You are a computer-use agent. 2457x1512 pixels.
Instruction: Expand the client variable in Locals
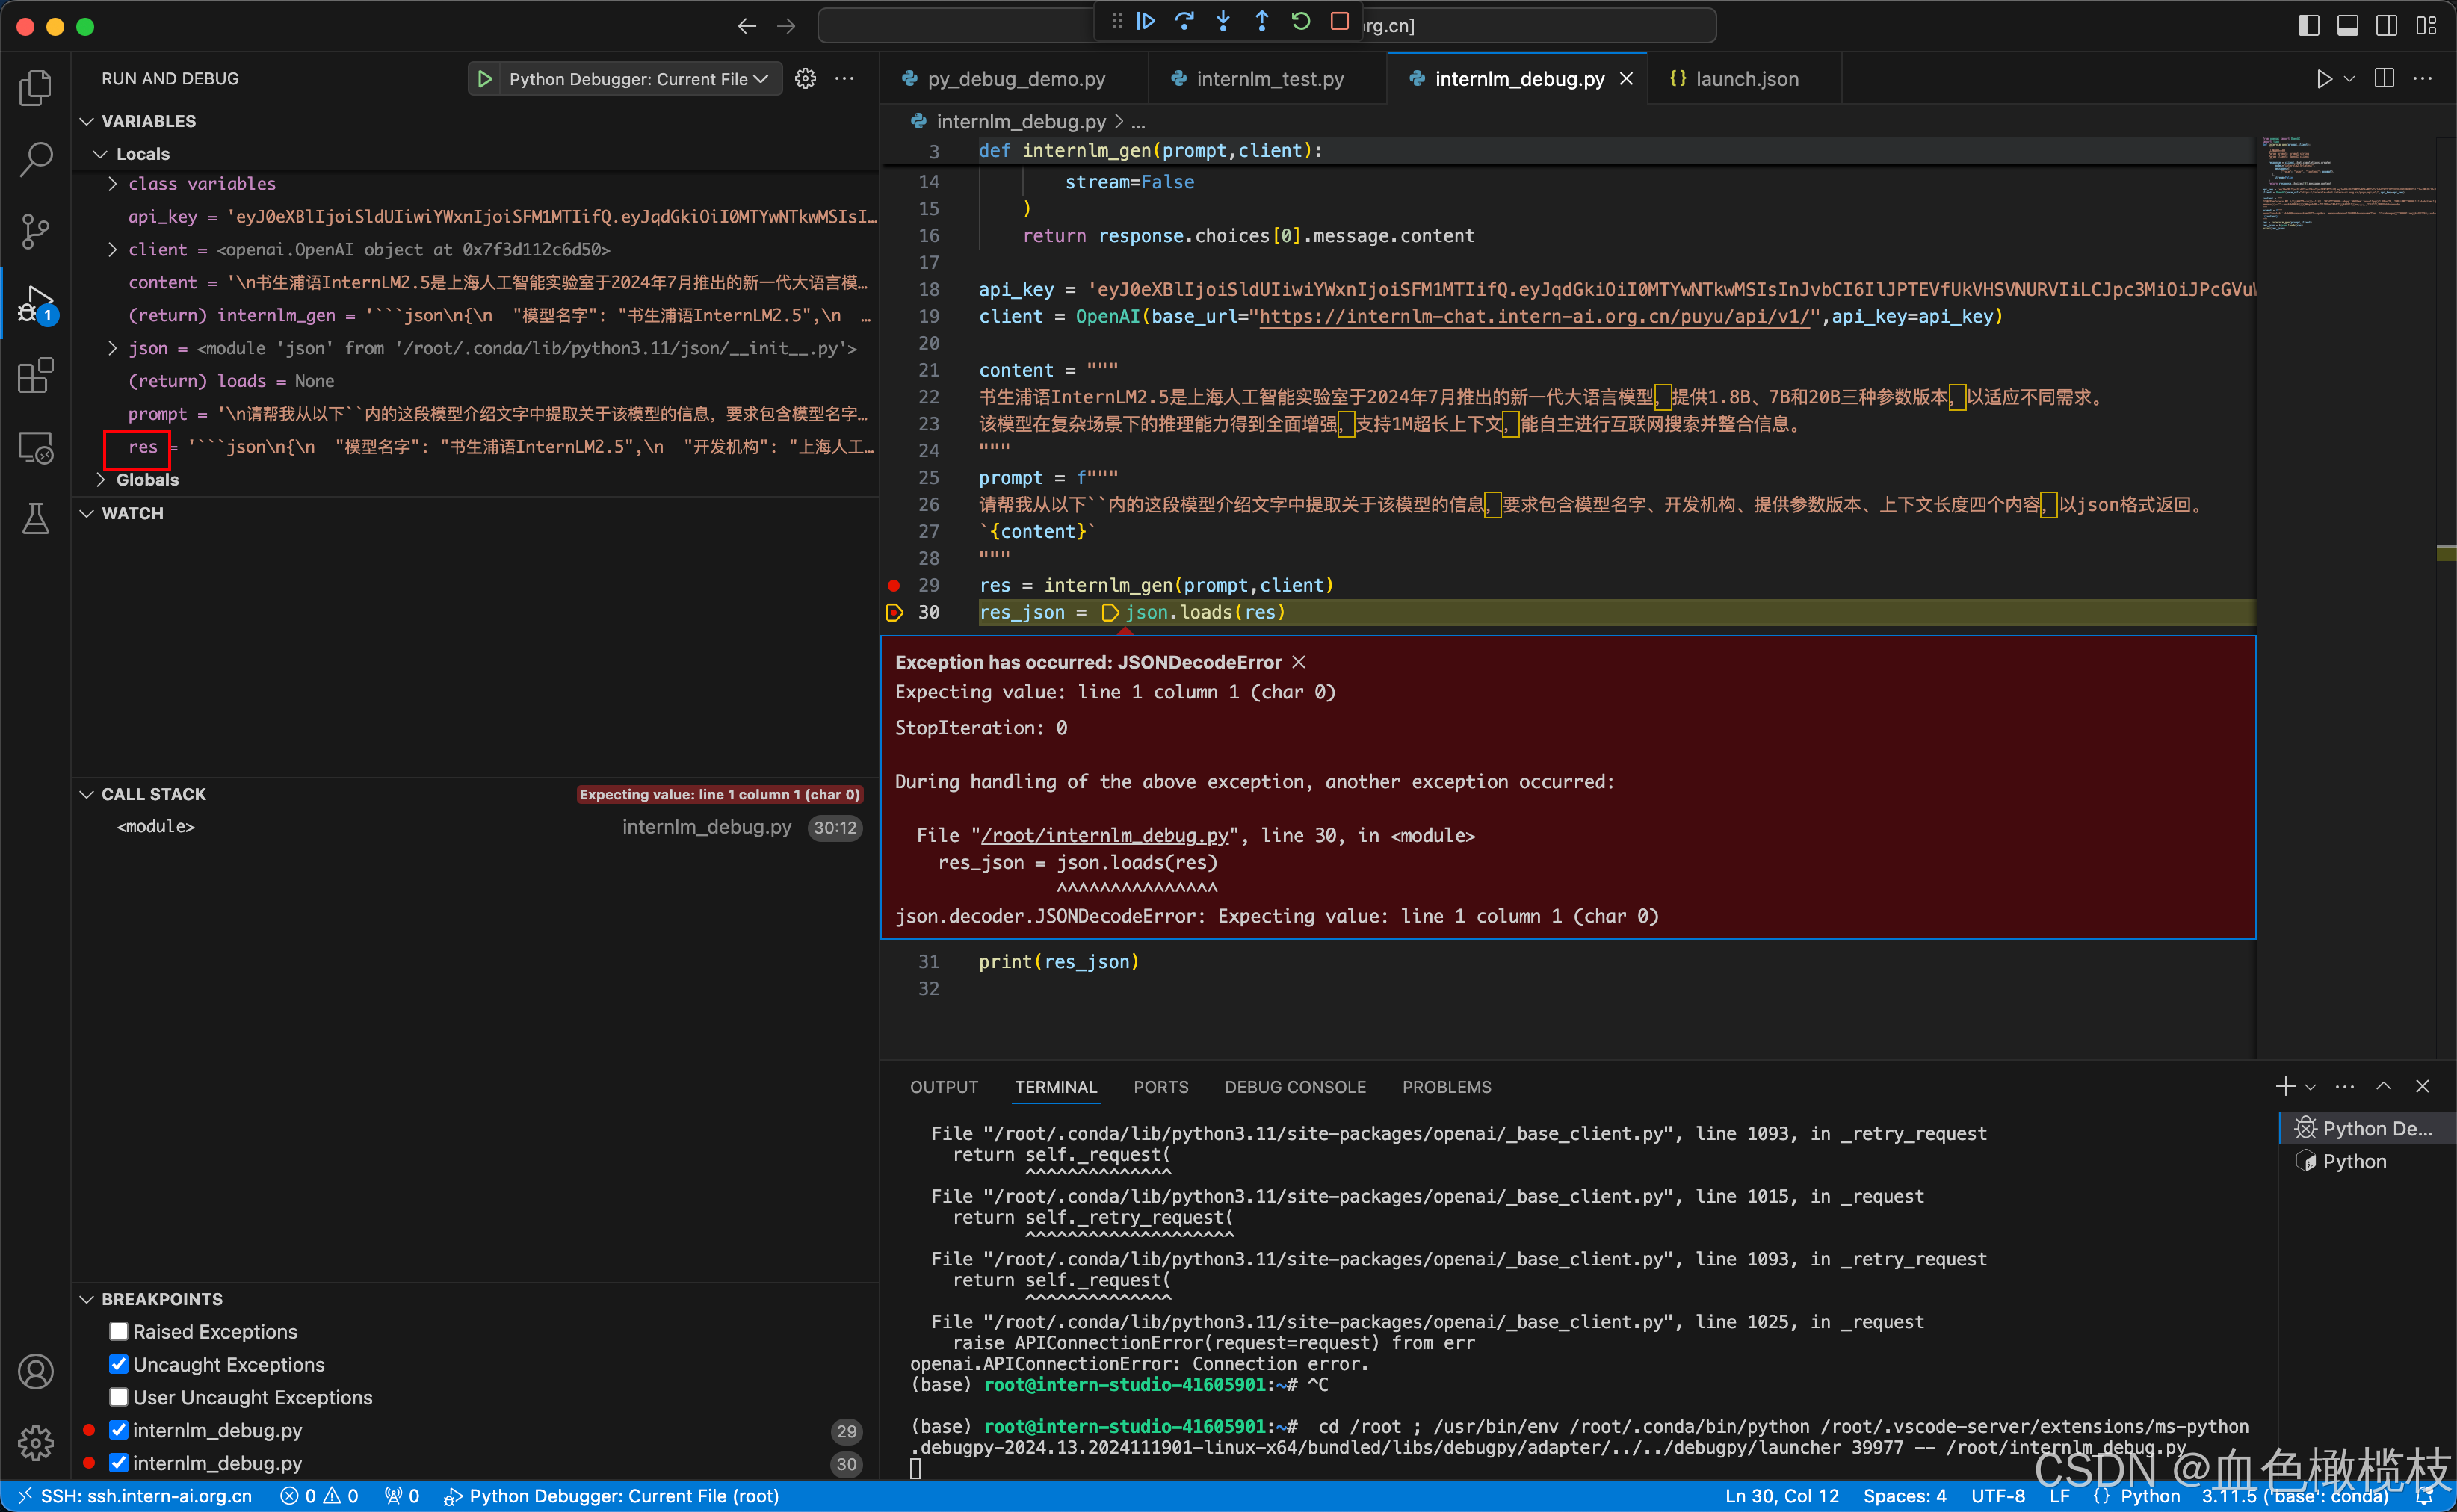(x=113, y=250)
